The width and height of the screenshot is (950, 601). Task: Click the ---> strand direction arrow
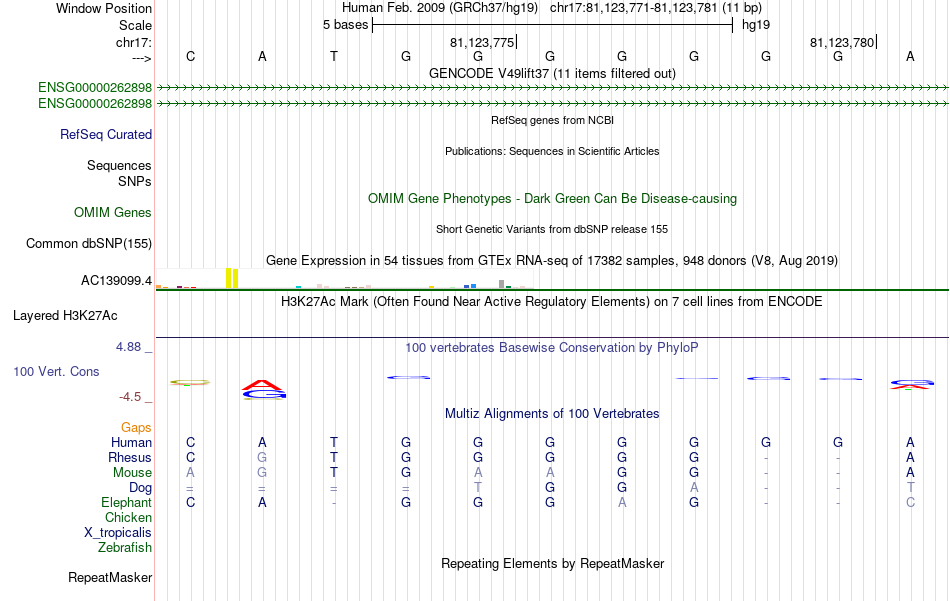(x=142, y=58)
